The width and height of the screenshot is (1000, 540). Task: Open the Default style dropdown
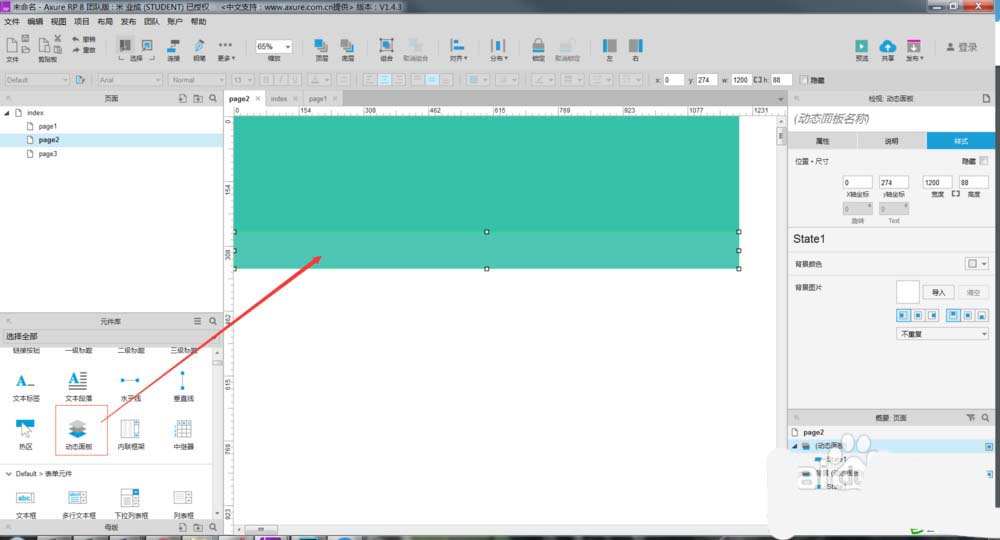(37, 80)
